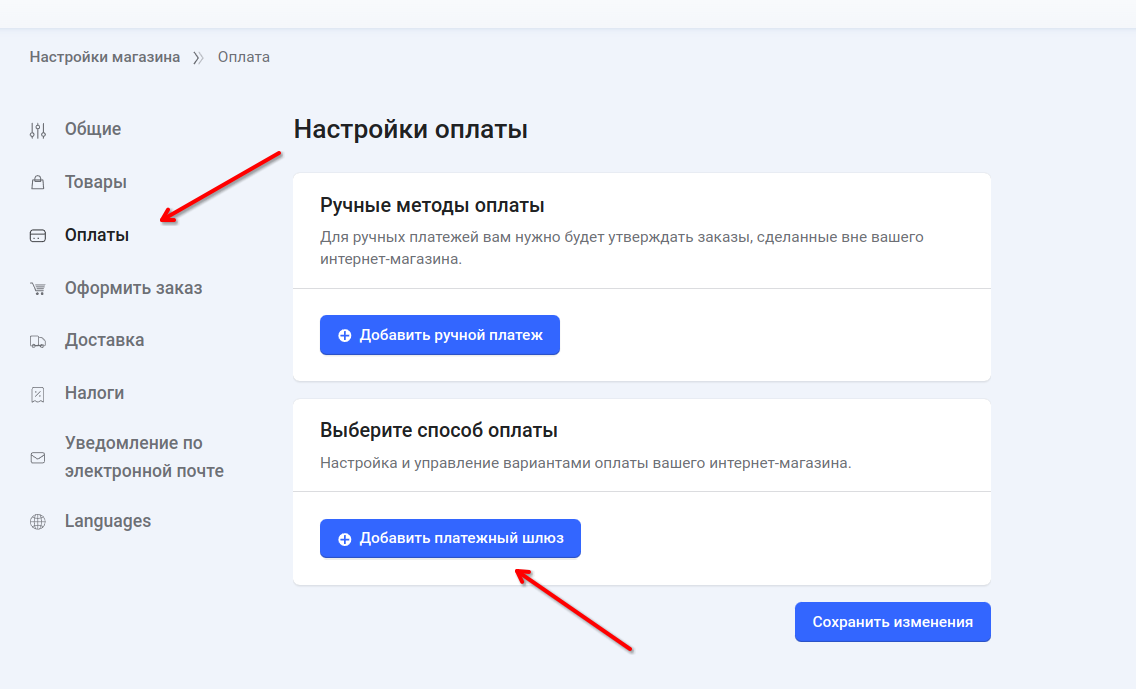Click the truck icon beside Доставка

click(x=38, y=341)
